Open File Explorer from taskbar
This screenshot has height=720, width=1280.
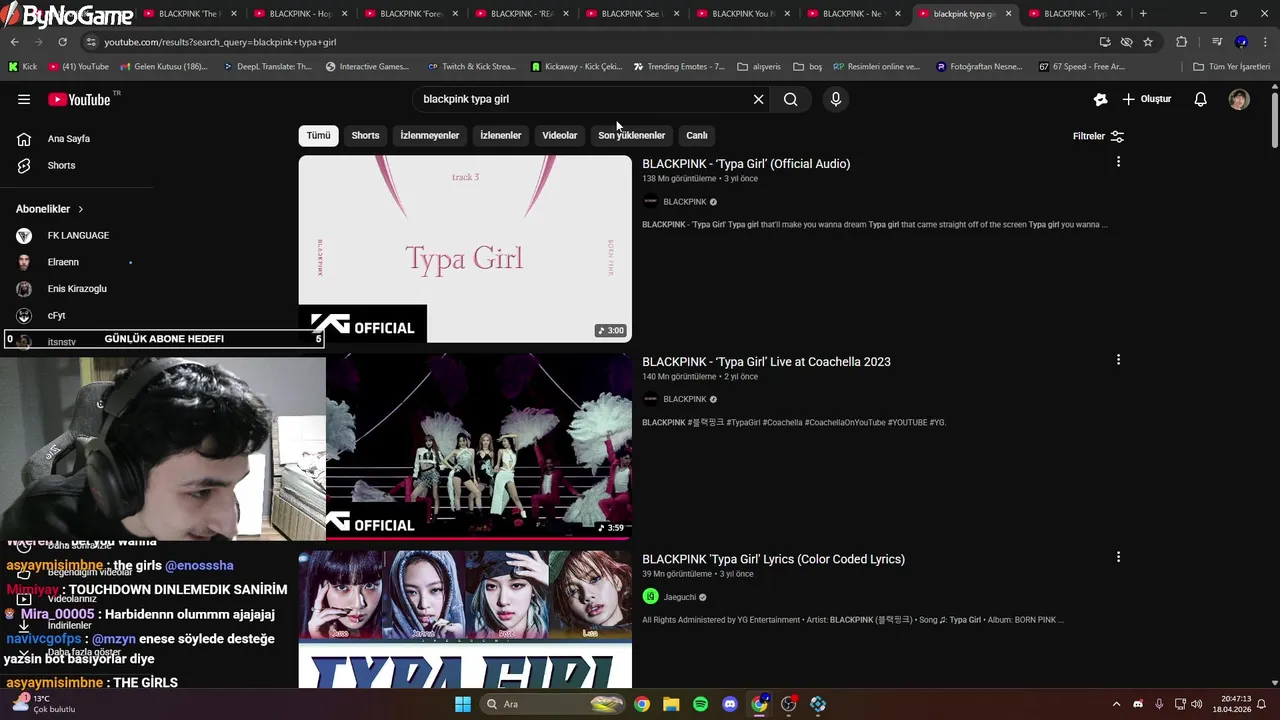tap(671, 704)
